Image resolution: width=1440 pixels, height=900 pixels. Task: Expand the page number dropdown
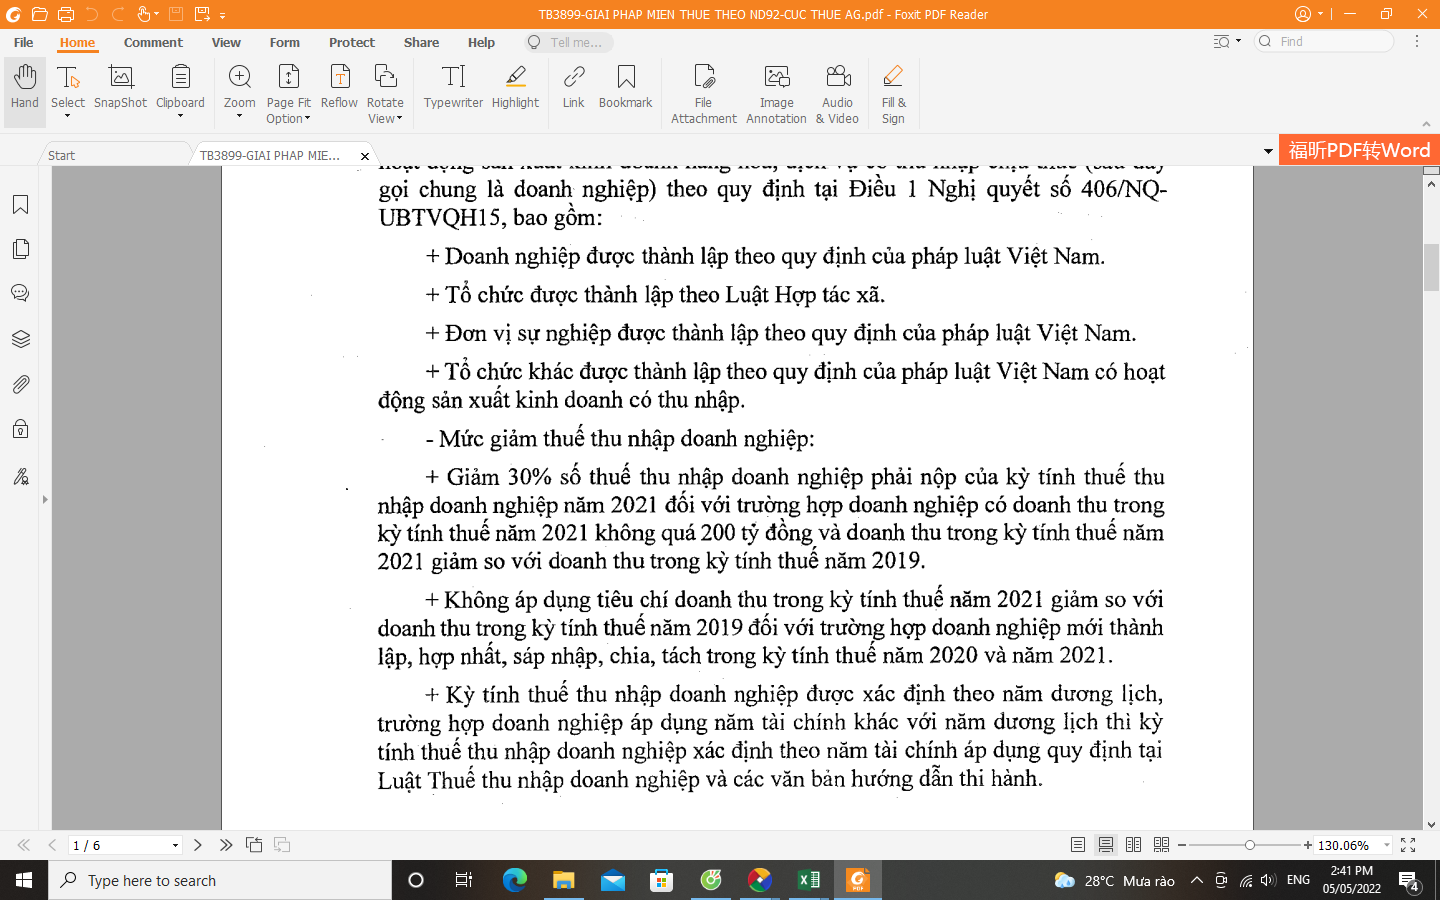click(175, 845)
